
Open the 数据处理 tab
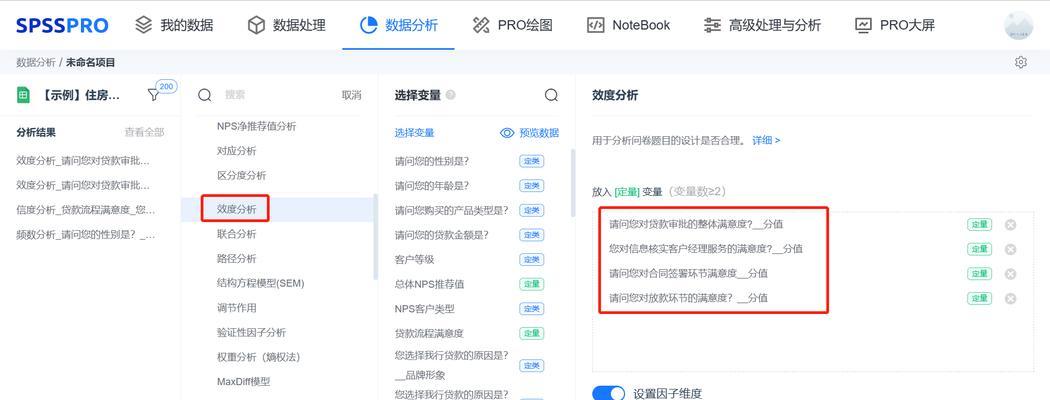pyautogui.click(x=286, y=25)
